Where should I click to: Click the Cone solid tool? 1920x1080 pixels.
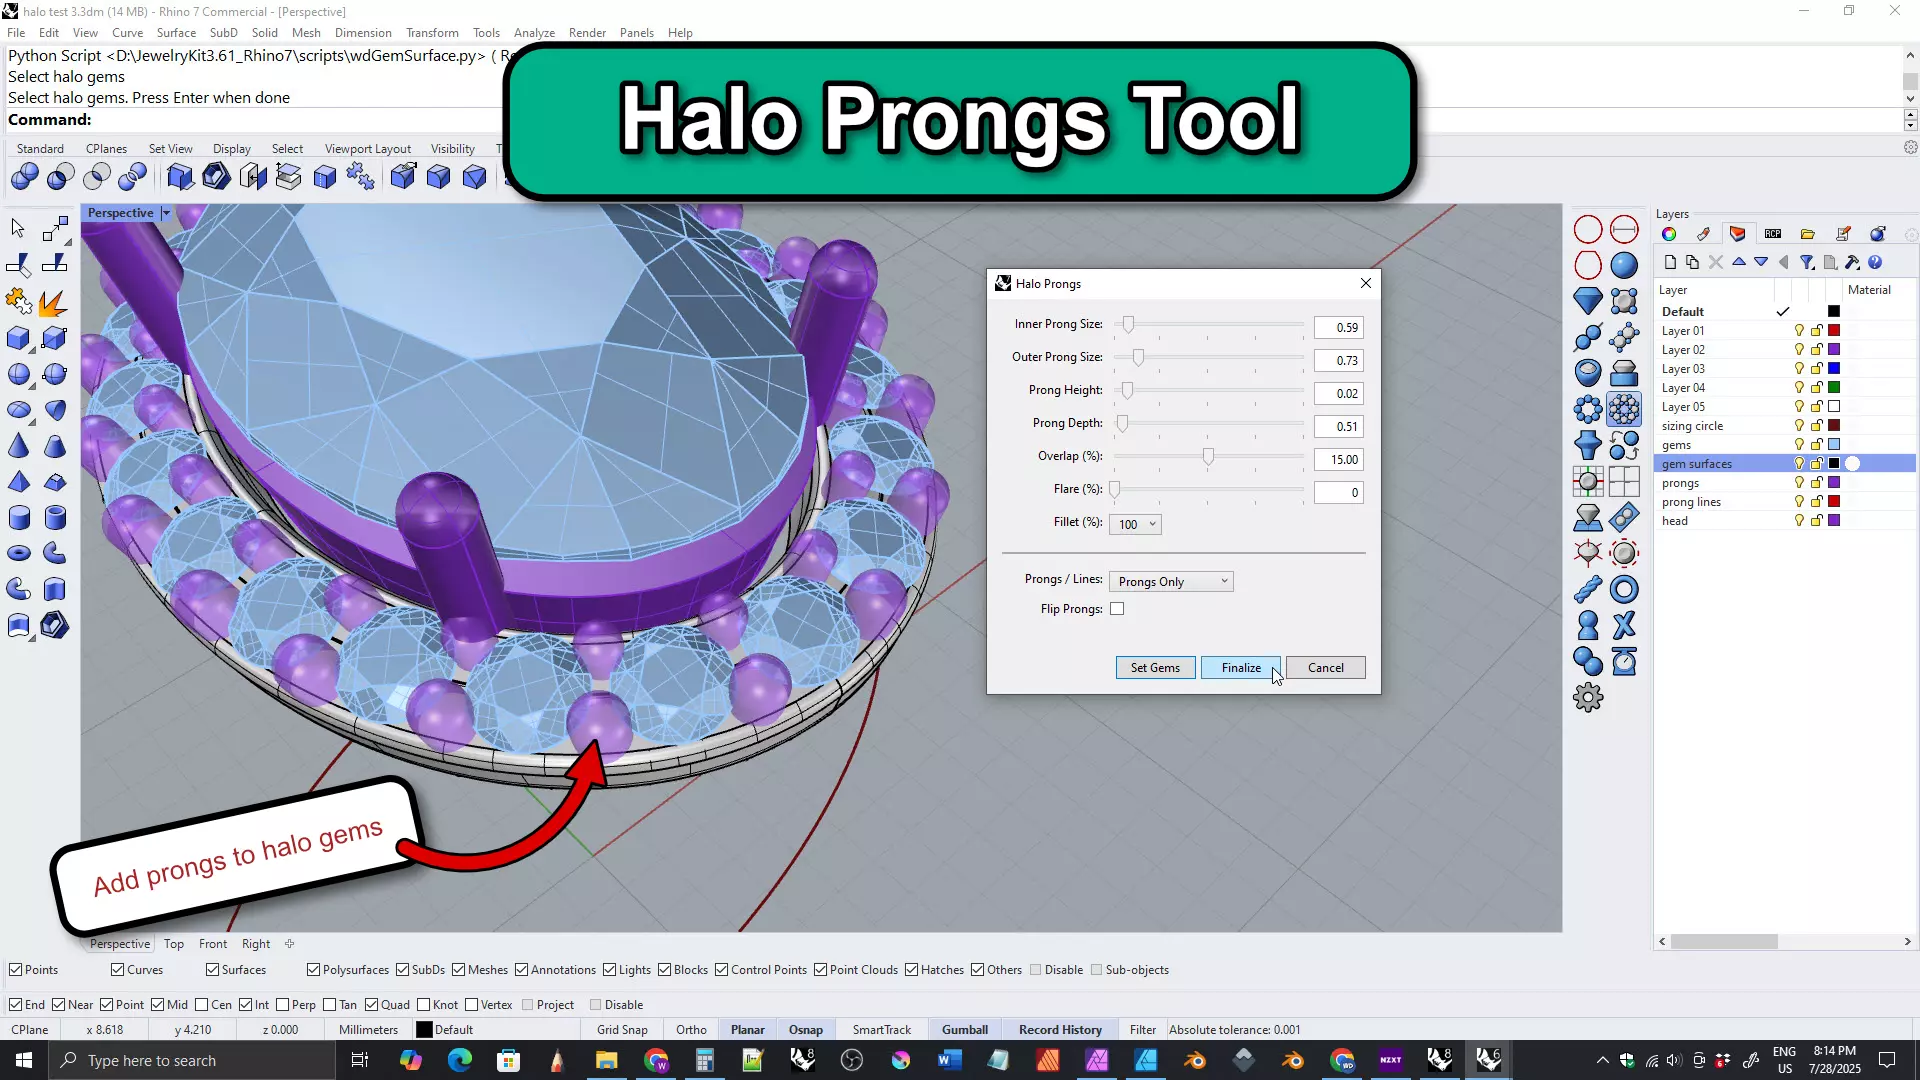coord(18,446)
